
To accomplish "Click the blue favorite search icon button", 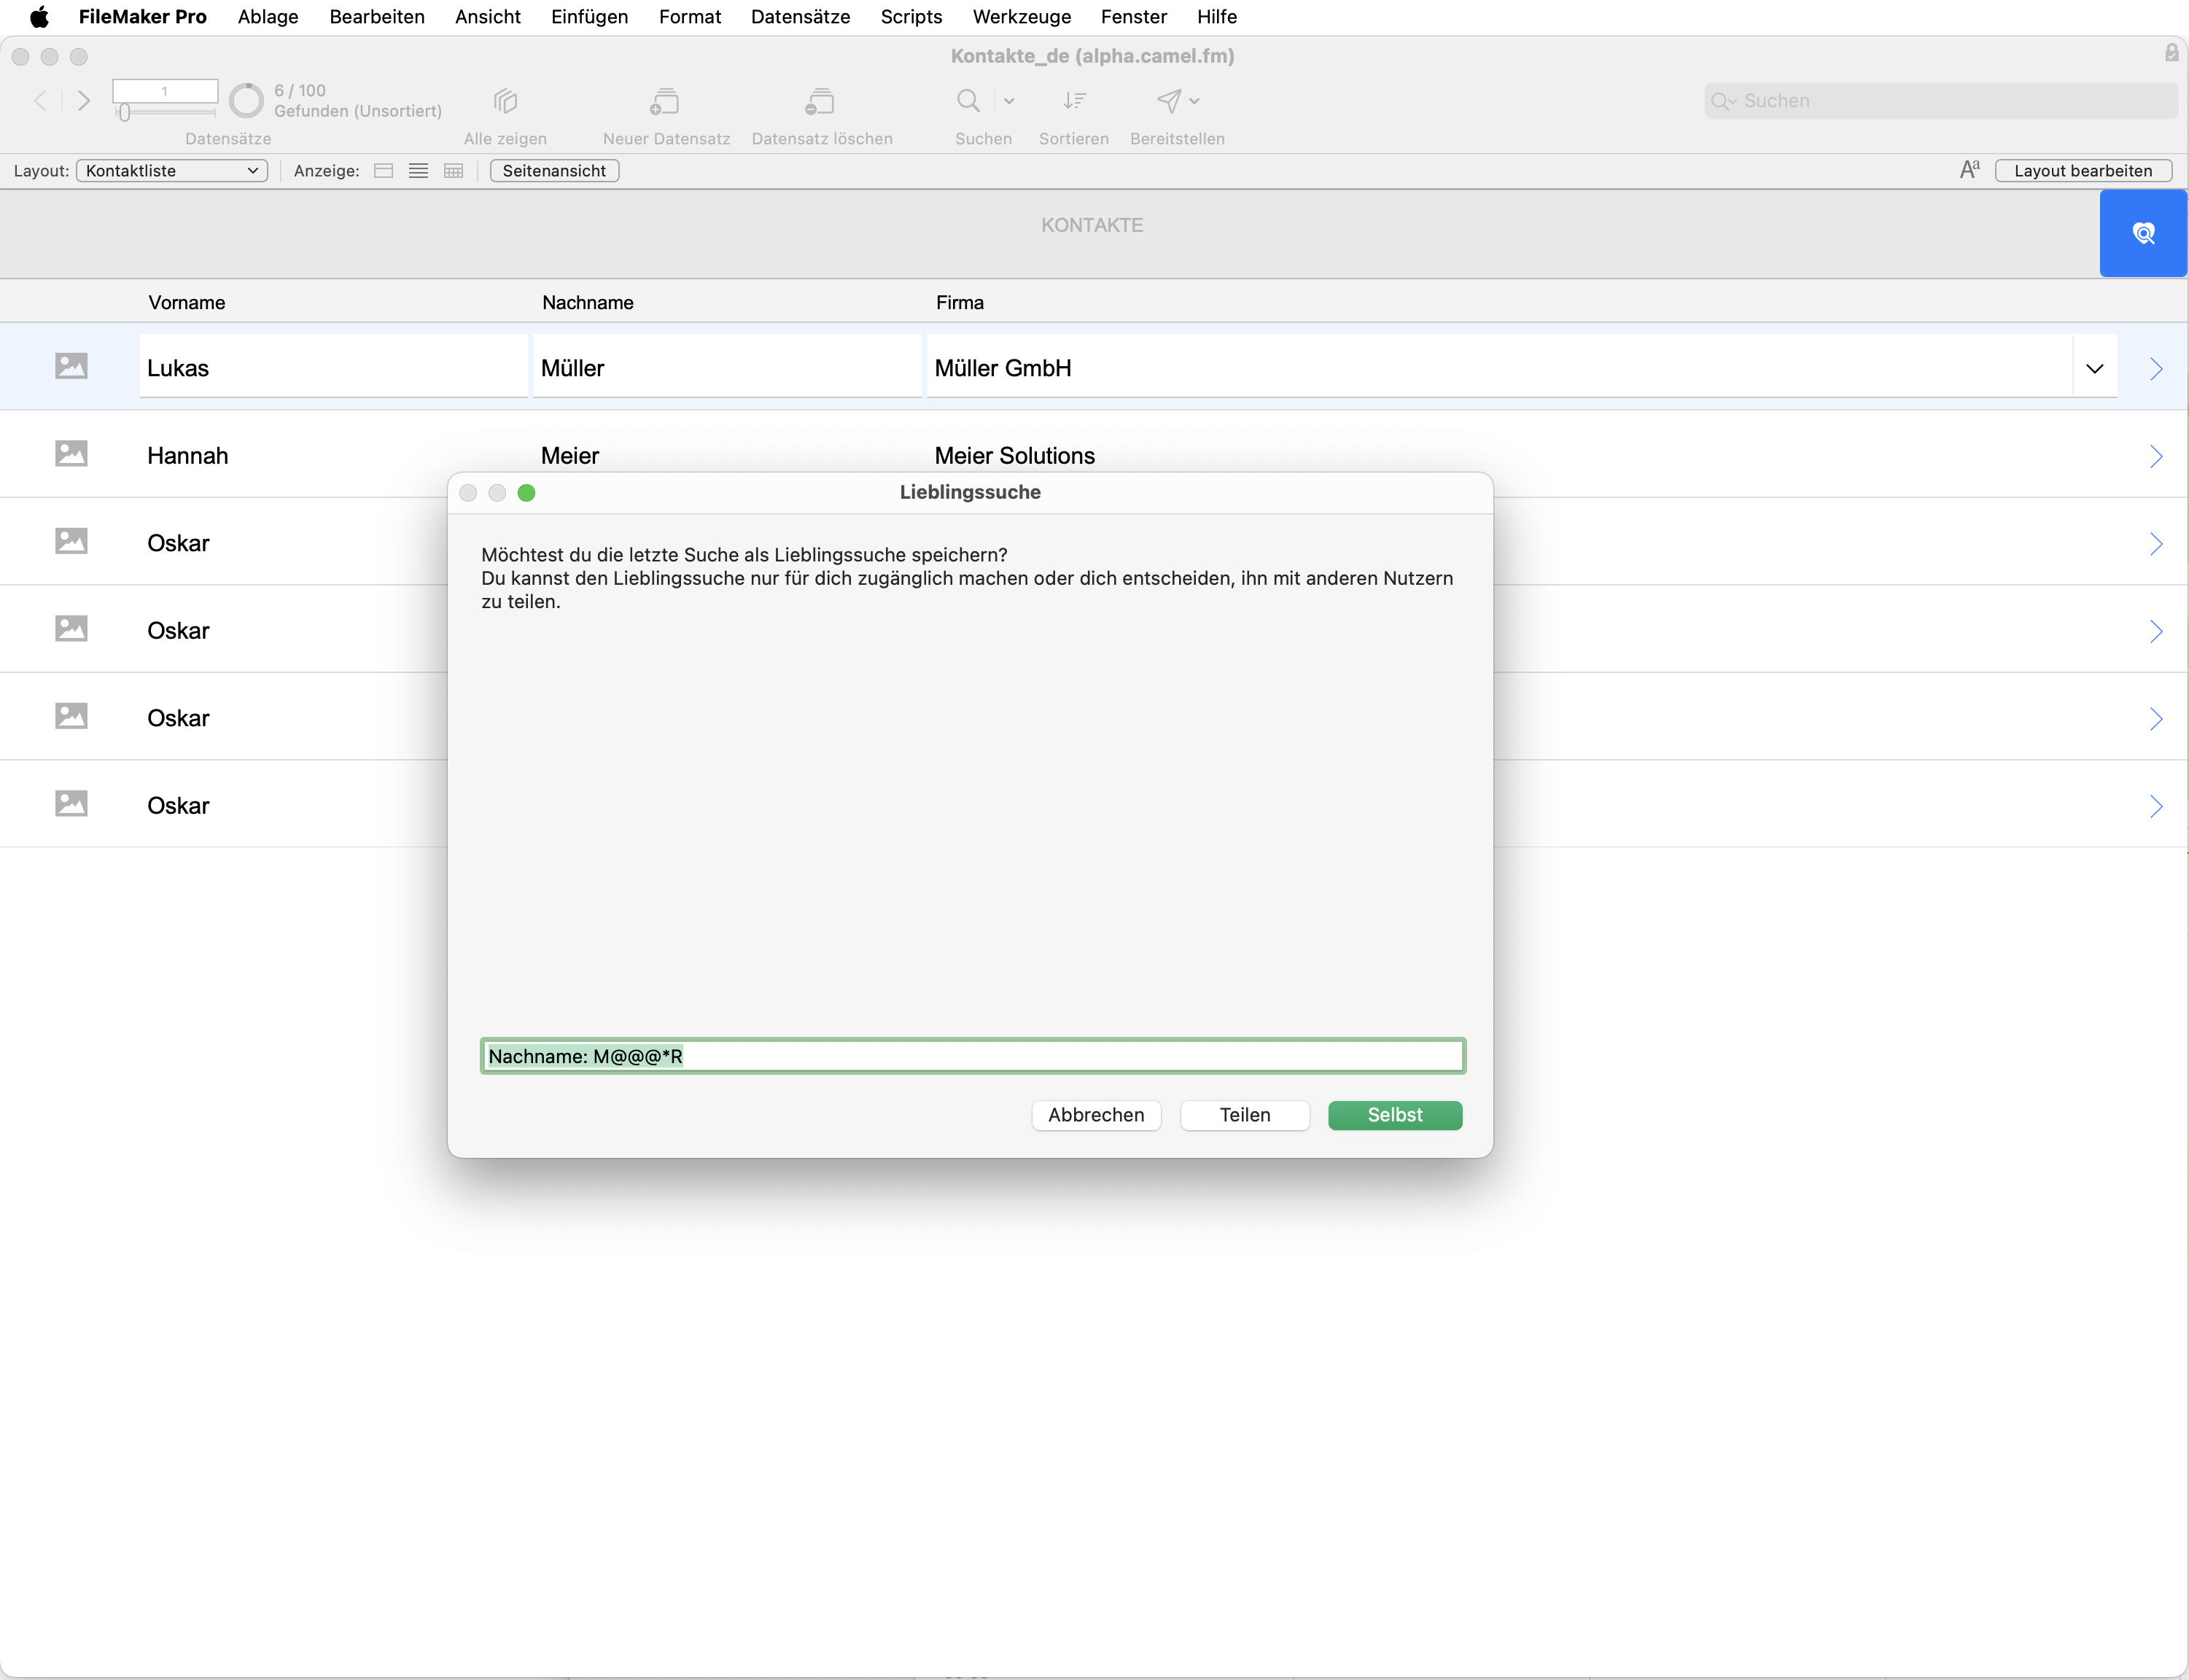I will [2143, 233].
